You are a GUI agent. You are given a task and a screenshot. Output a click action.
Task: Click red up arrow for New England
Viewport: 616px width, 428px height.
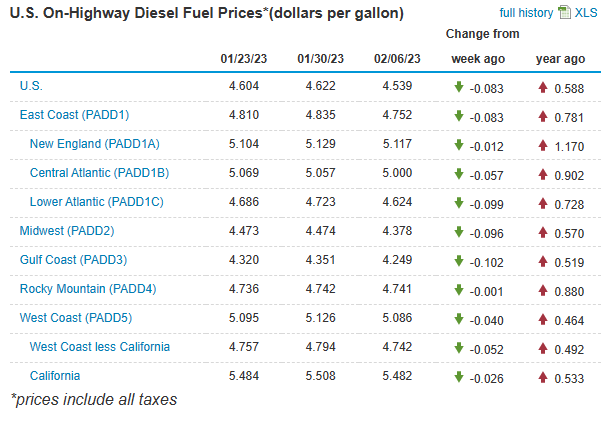click(542, 145)
